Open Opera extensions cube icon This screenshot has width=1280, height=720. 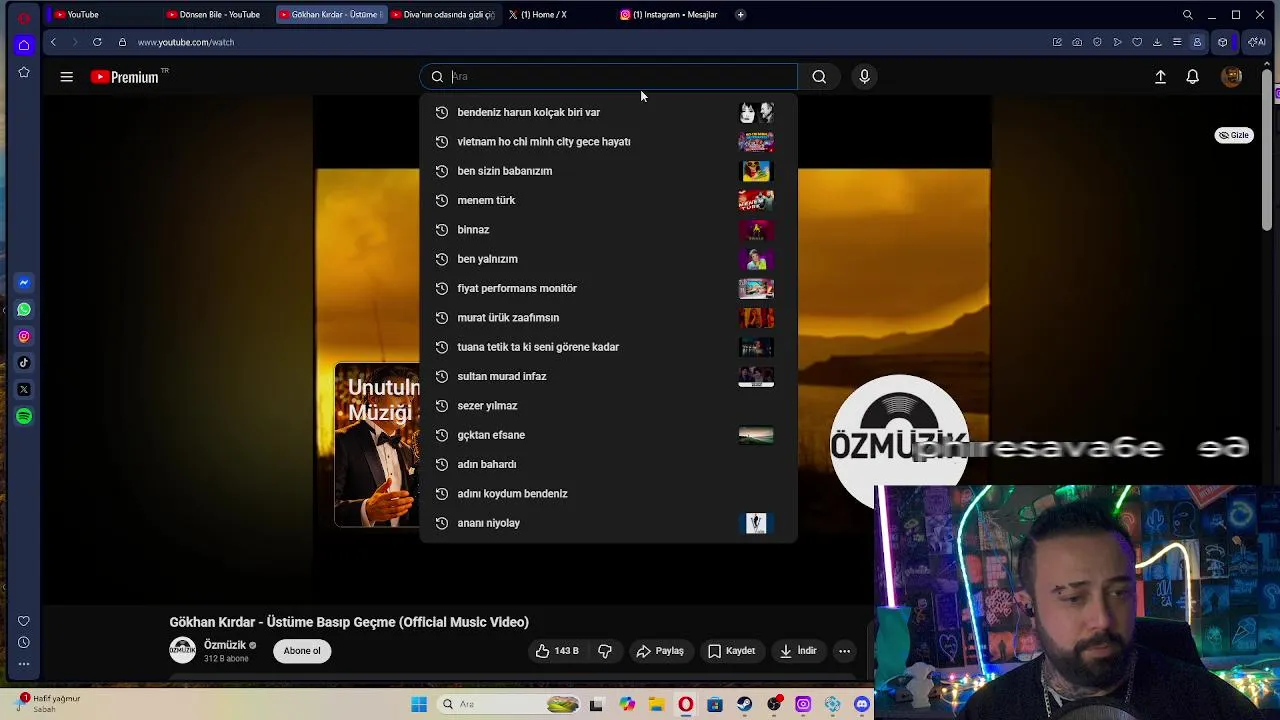(x=1222, y=42)
